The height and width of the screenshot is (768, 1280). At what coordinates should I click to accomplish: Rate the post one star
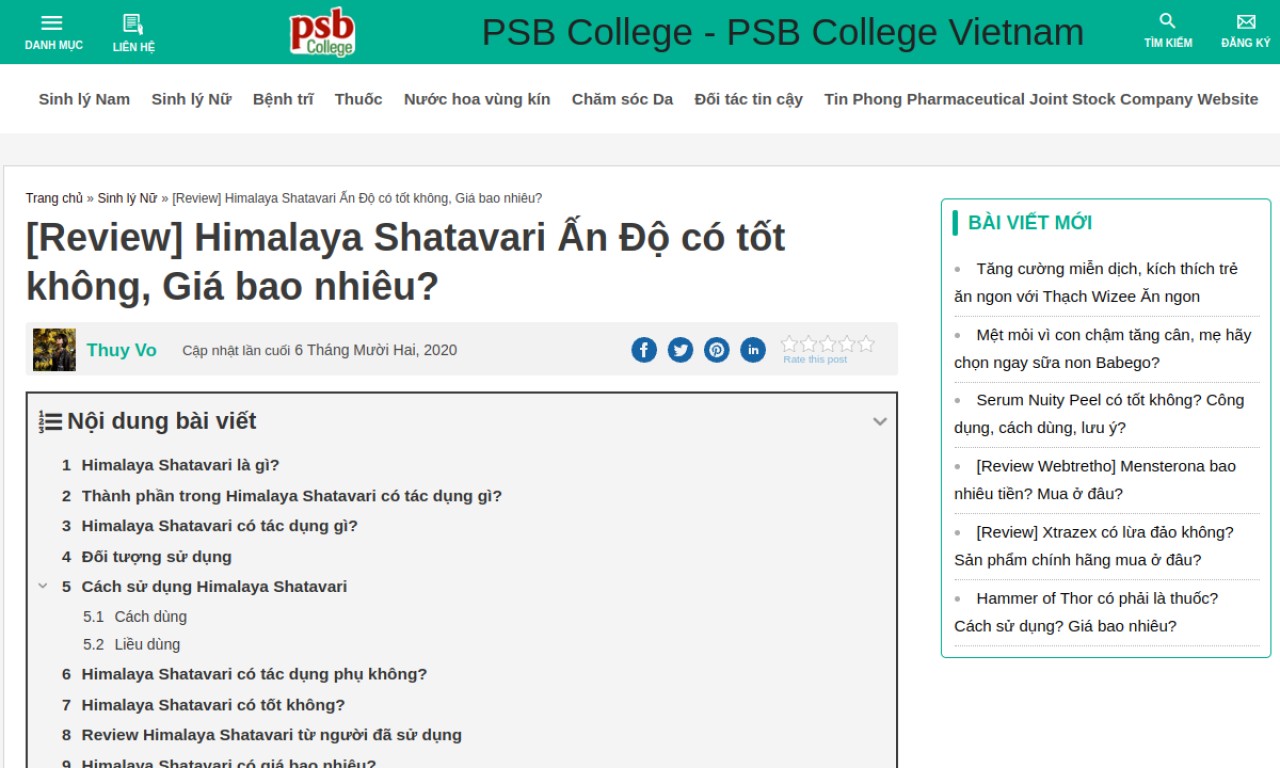(790, 344)
